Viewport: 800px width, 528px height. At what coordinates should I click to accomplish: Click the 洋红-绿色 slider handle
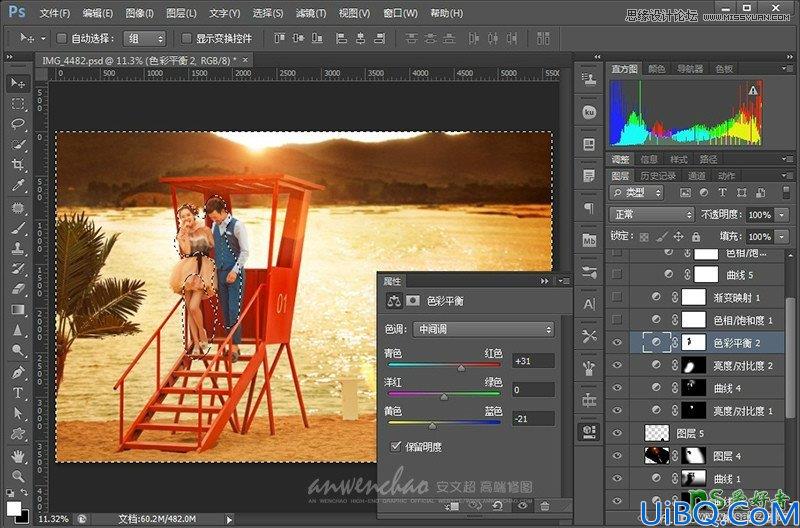[x=444, y=396]
